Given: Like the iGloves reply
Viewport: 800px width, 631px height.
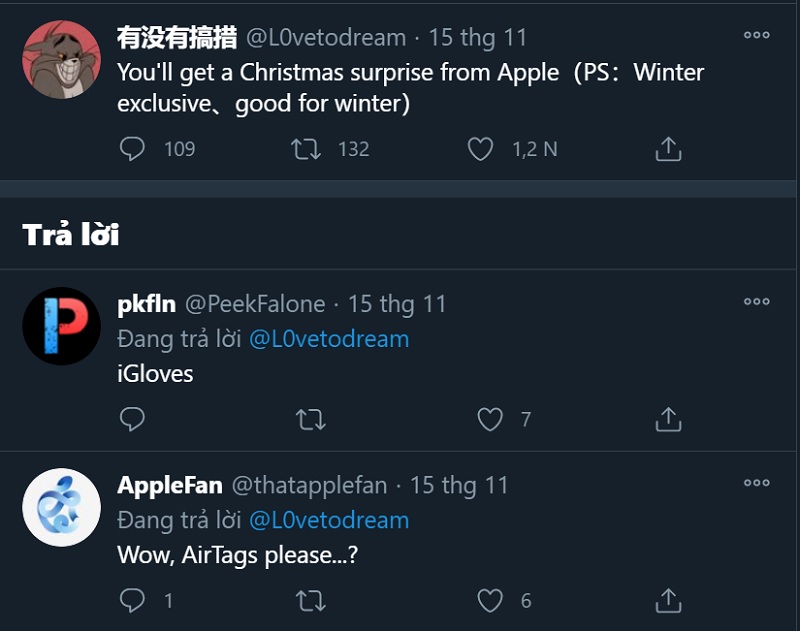Looking at the screenshot, I should click(489, 419).
